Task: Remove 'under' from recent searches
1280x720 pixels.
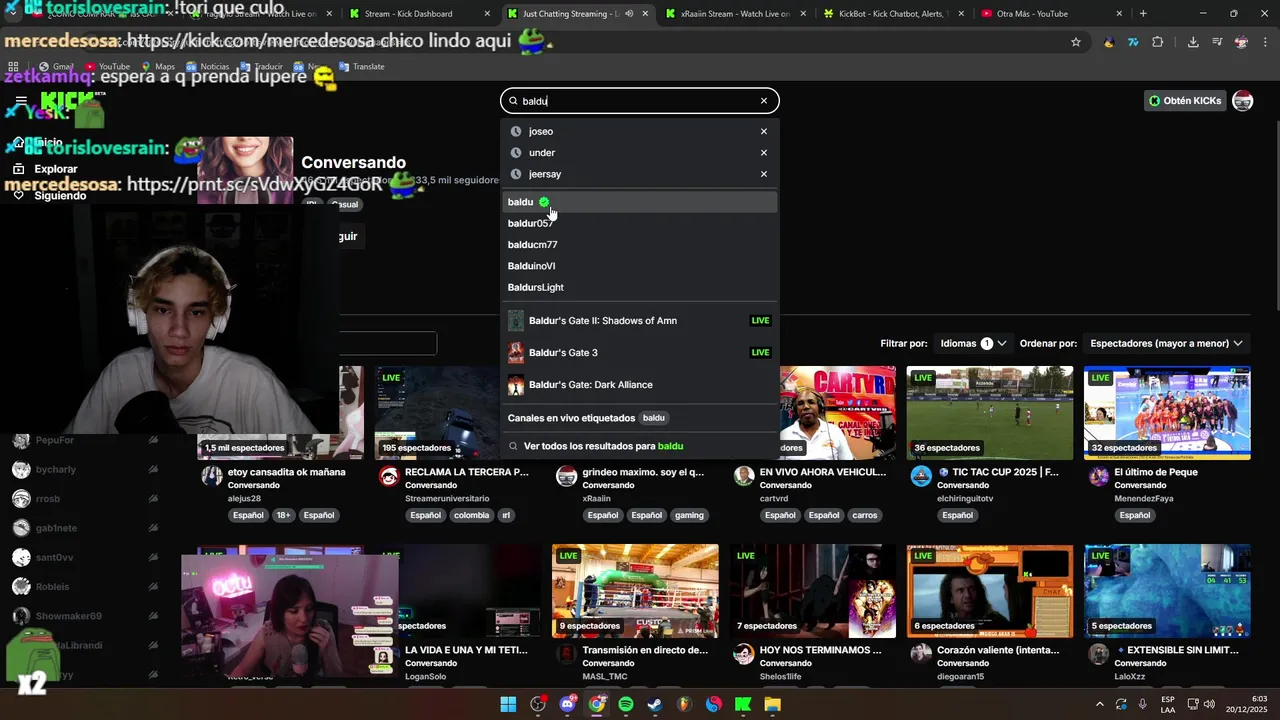Action: (x=764, y=153)
